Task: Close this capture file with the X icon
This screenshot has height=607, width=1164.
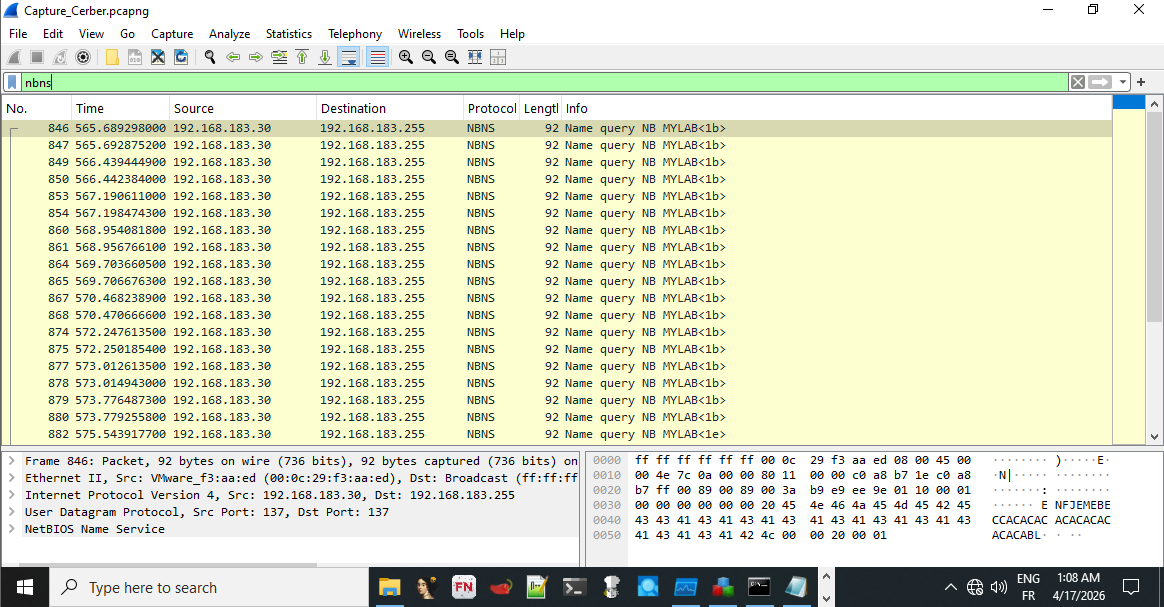Action: [158, 57]
